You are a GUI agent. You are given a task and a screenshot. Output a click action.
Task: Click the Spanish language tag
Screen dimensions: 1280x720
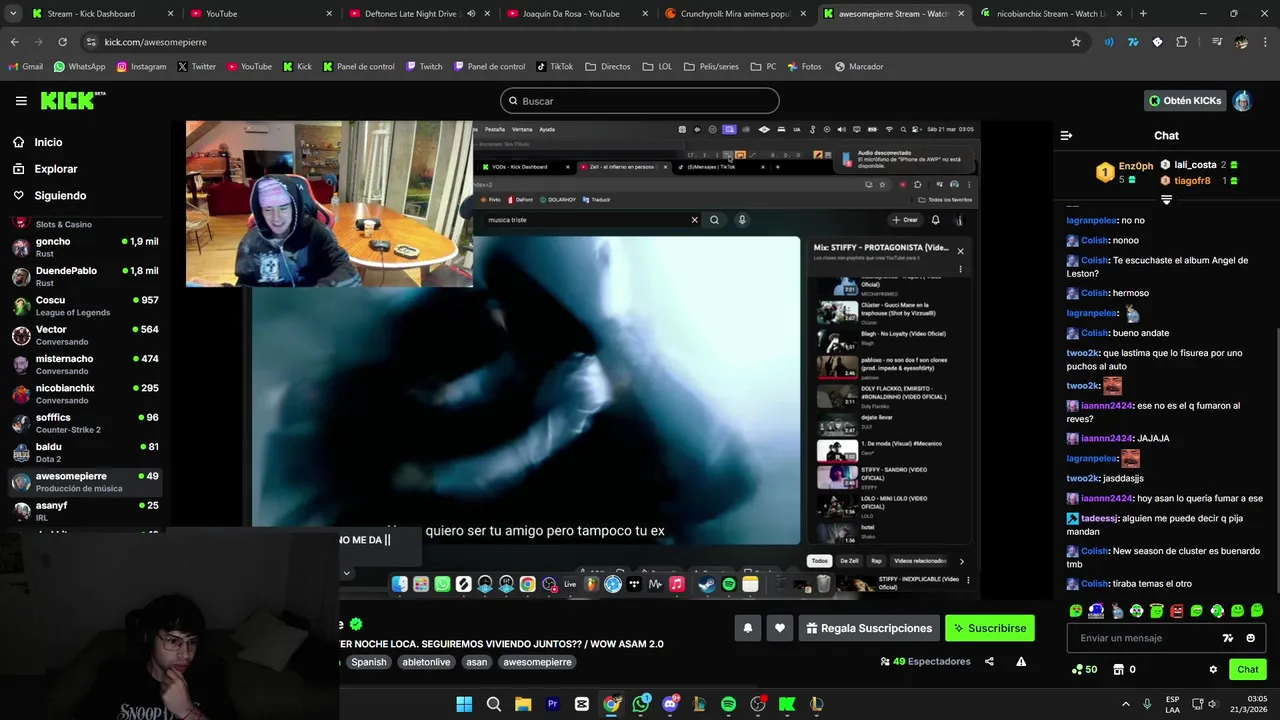368,662
